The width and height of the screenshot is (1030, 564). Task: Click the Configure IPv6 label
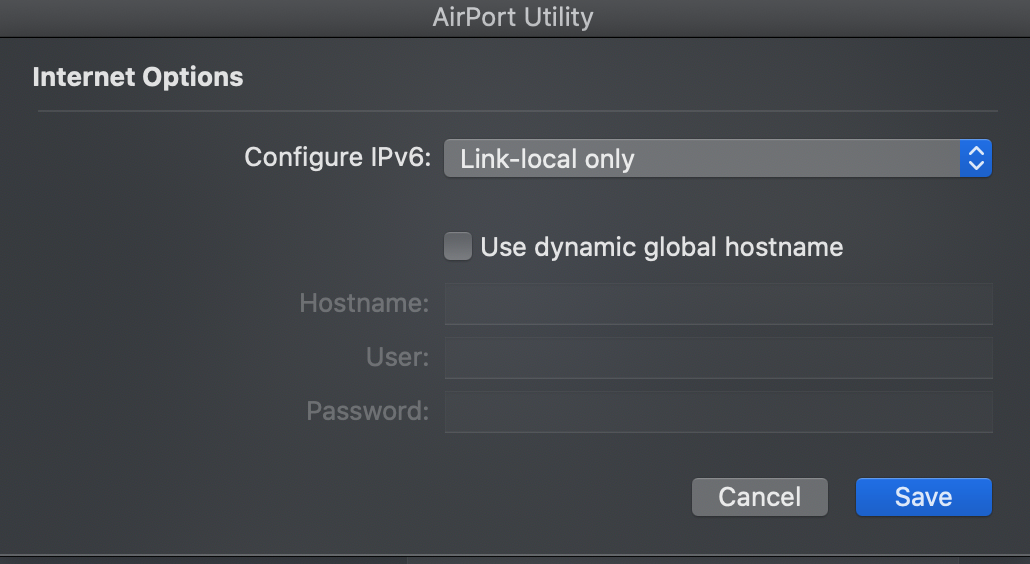[337, 157]
